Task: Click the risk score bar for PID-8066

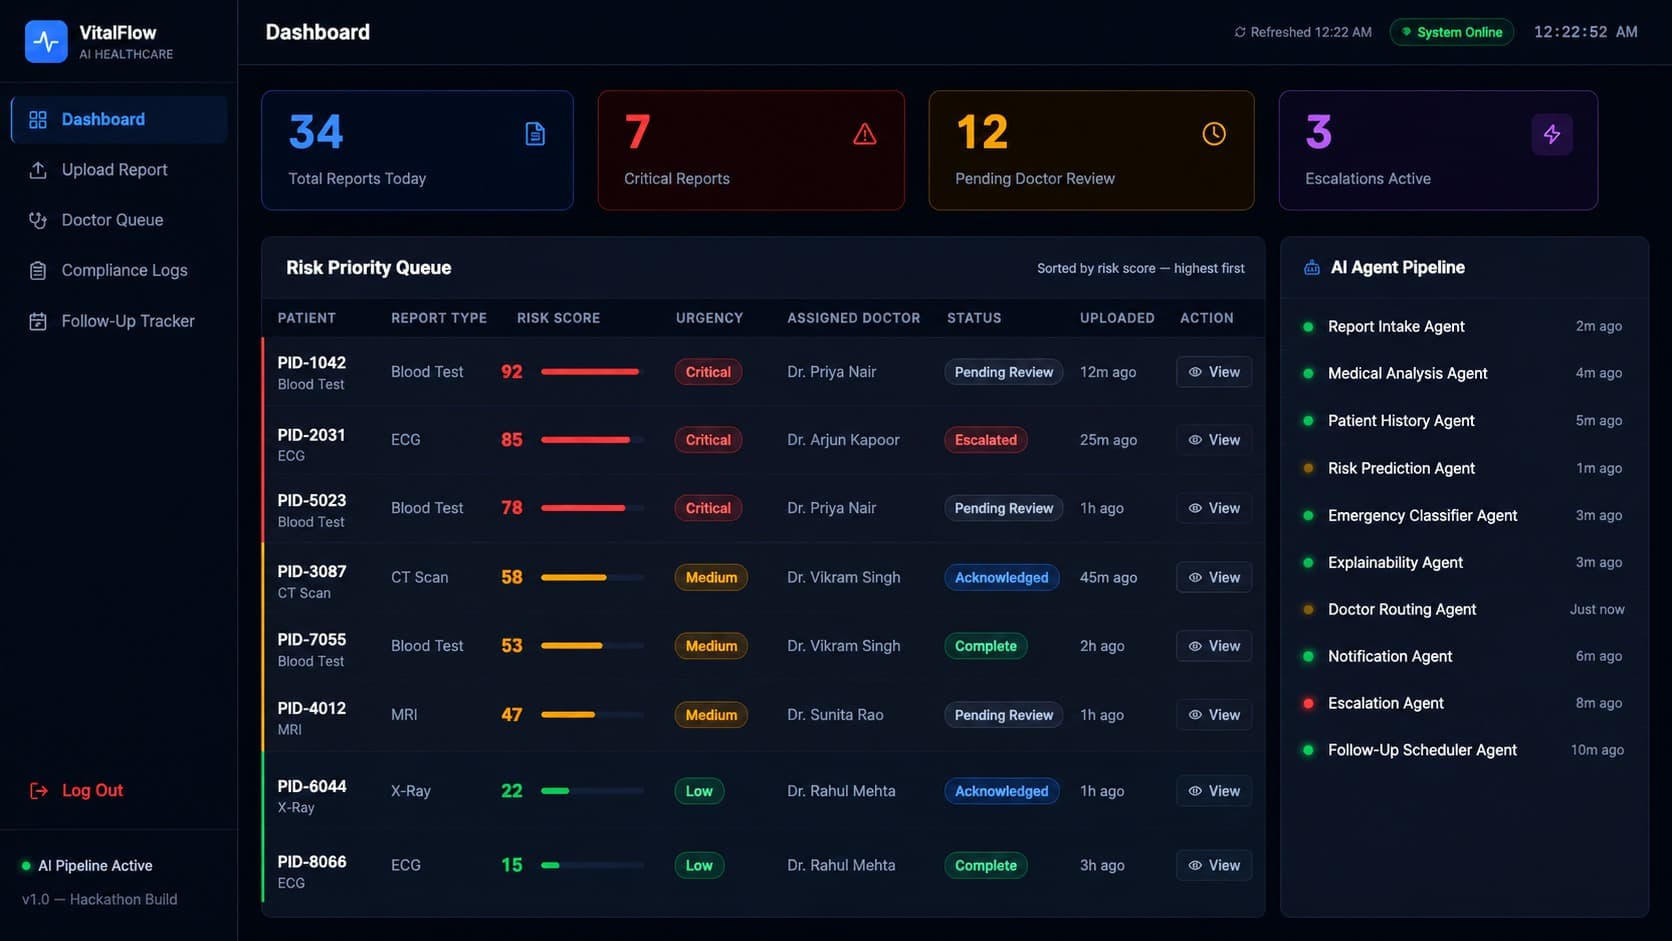Action: pyautogui.click(x=592, y=866)
